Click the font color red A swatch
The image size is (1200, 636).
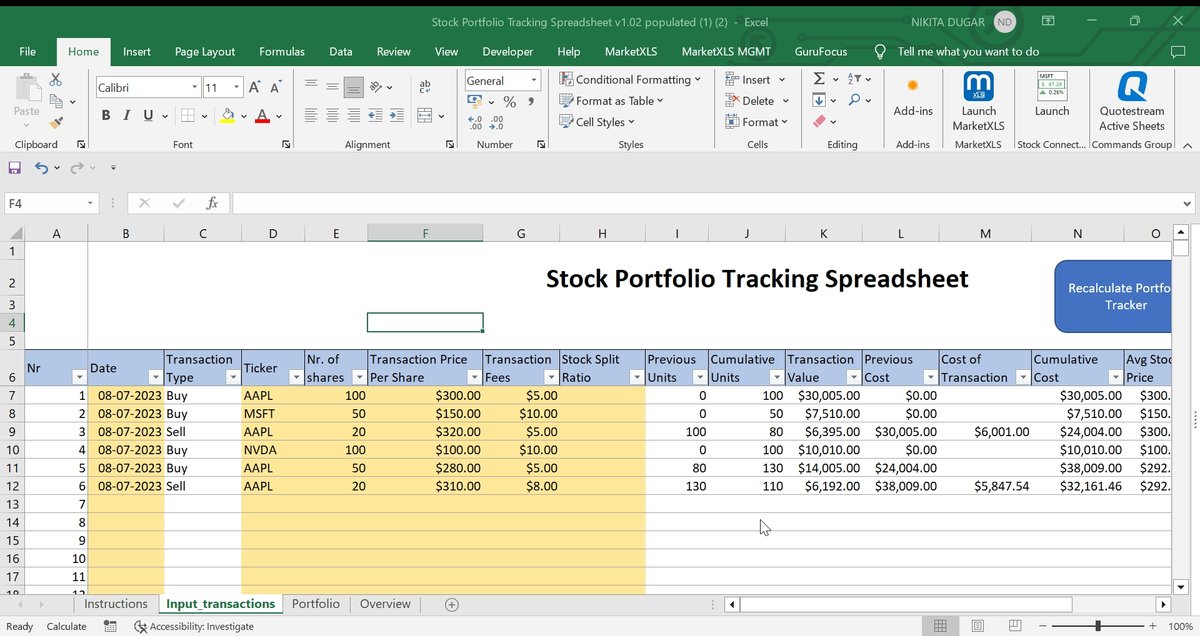pyautogui.click(x=262, y=116)
